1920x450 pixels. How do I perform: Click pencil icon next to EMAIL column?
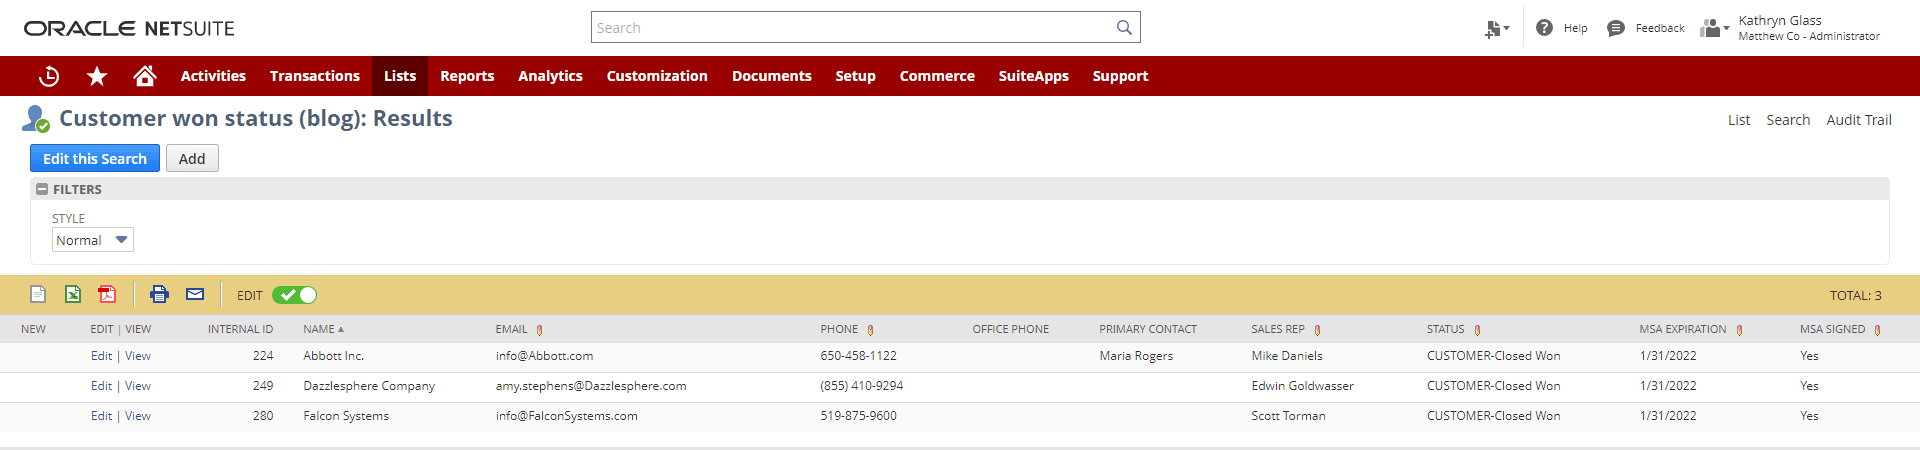(540, 330)
